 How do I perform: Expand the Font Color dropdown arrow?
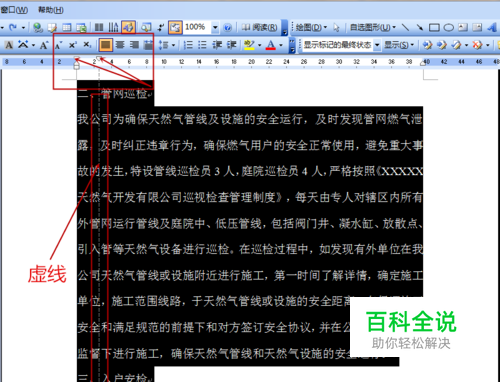(281, 45)
